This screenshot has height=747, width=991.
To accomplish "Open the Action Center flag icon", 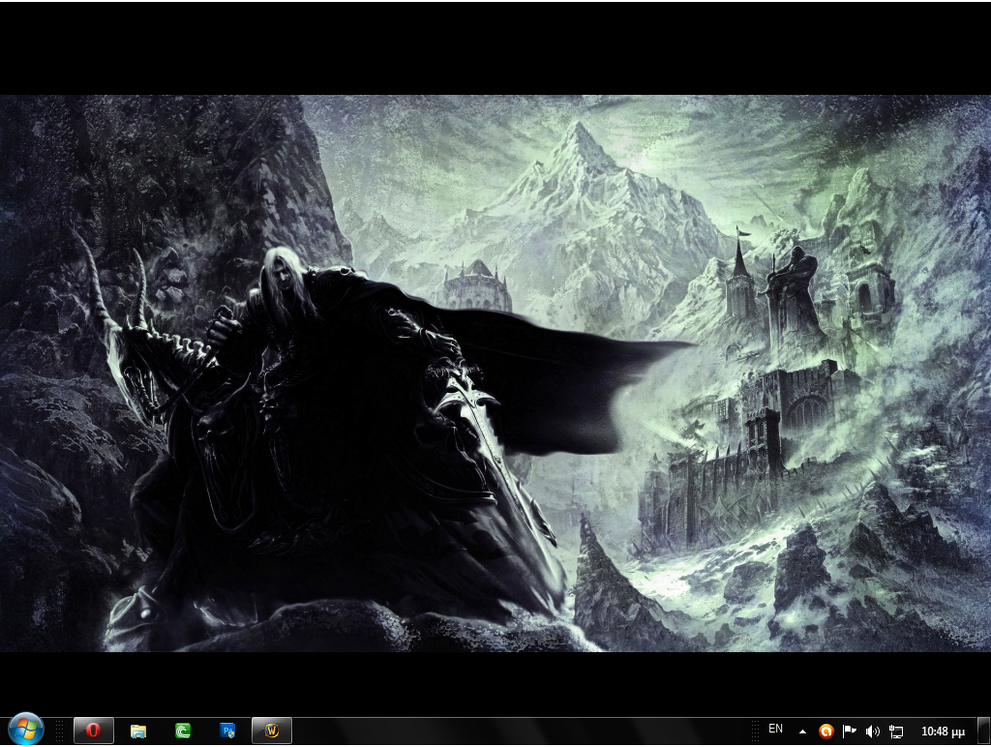I will pos(849,732).
